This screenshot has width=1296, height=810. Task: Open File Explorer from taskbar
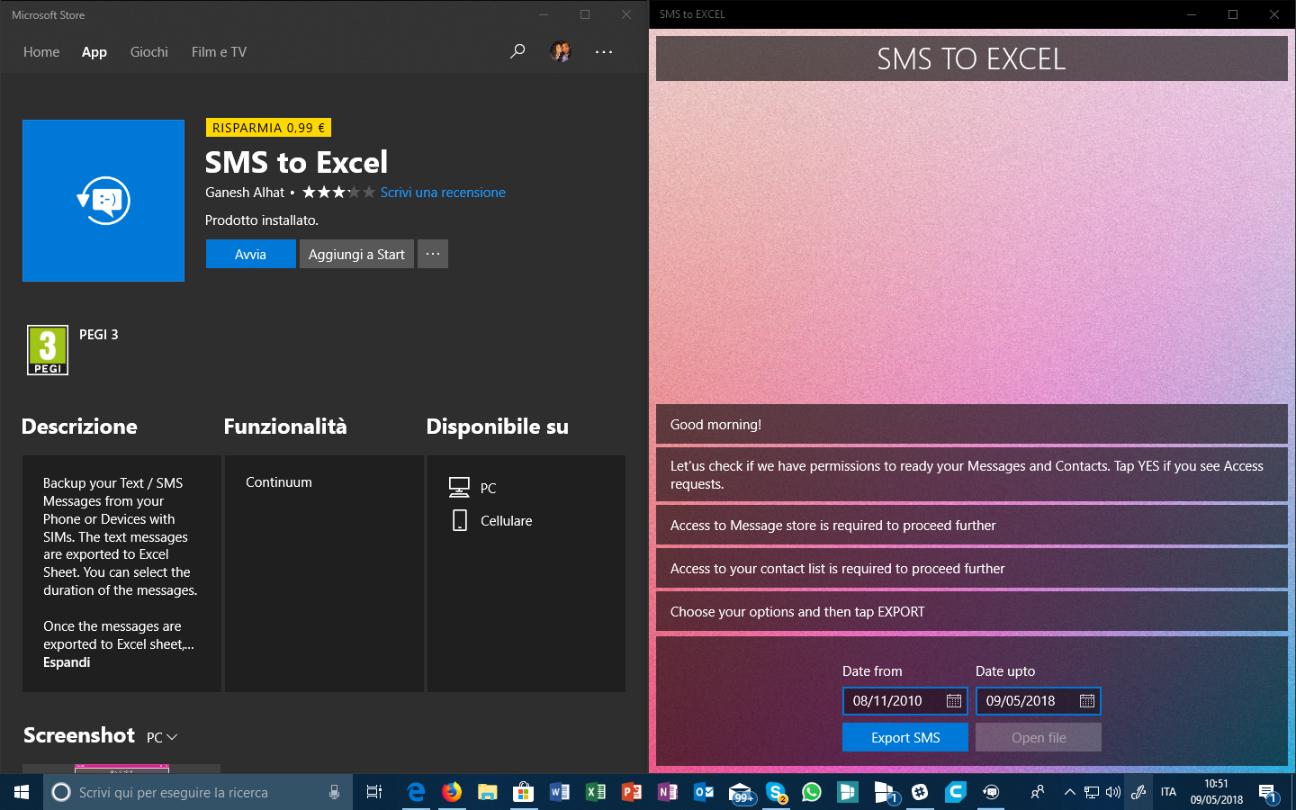[x=487, y=792]
